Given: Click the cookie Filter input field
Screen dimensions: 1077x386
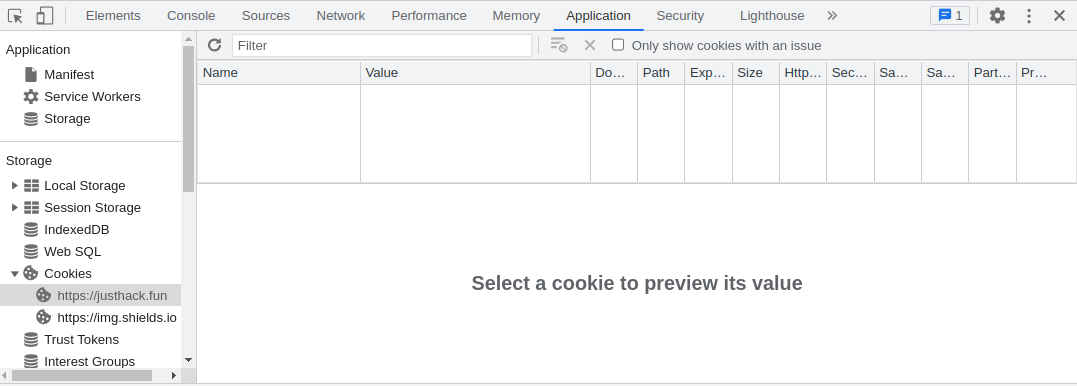Looking at the screenshot, I should pyautogui.click(x=382, y=45).
